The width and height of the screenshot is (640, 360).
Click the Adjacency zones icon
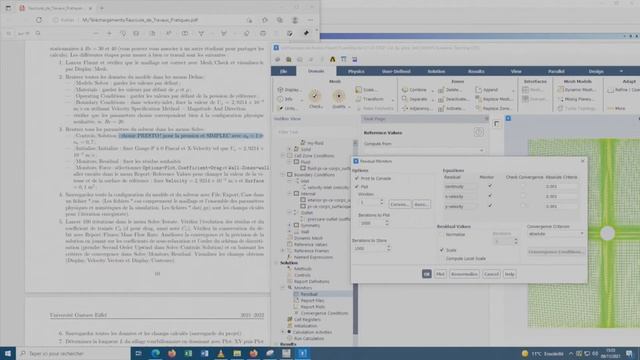pos(405,109)
